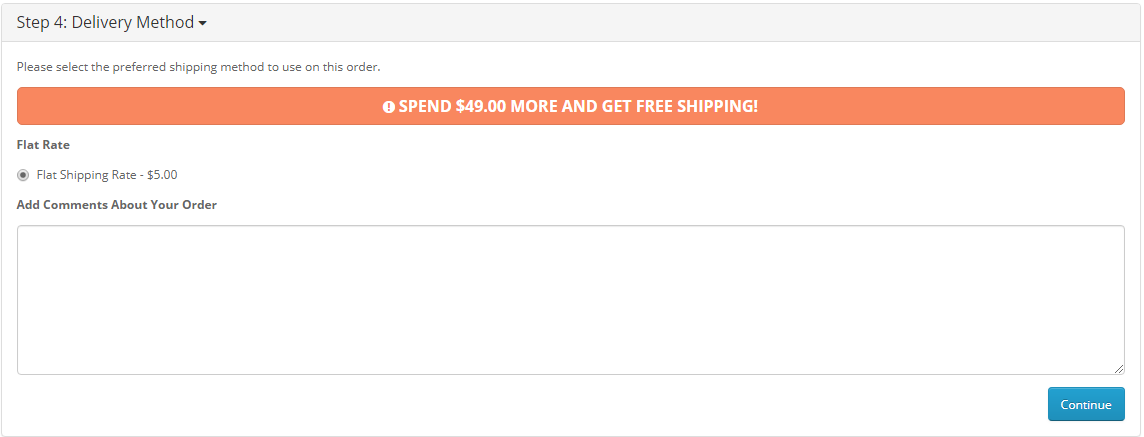The height and width of the screenshot is (437, 1144).
Task: Click the exclamation icon in the orange banner
Action: (389, 107)
